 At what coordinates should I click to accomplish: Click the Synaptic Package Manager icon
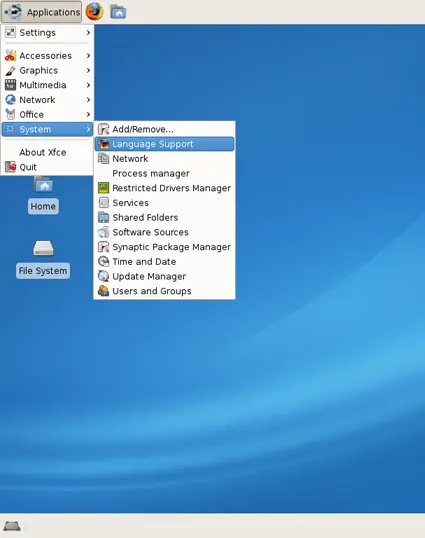[103, 247]
